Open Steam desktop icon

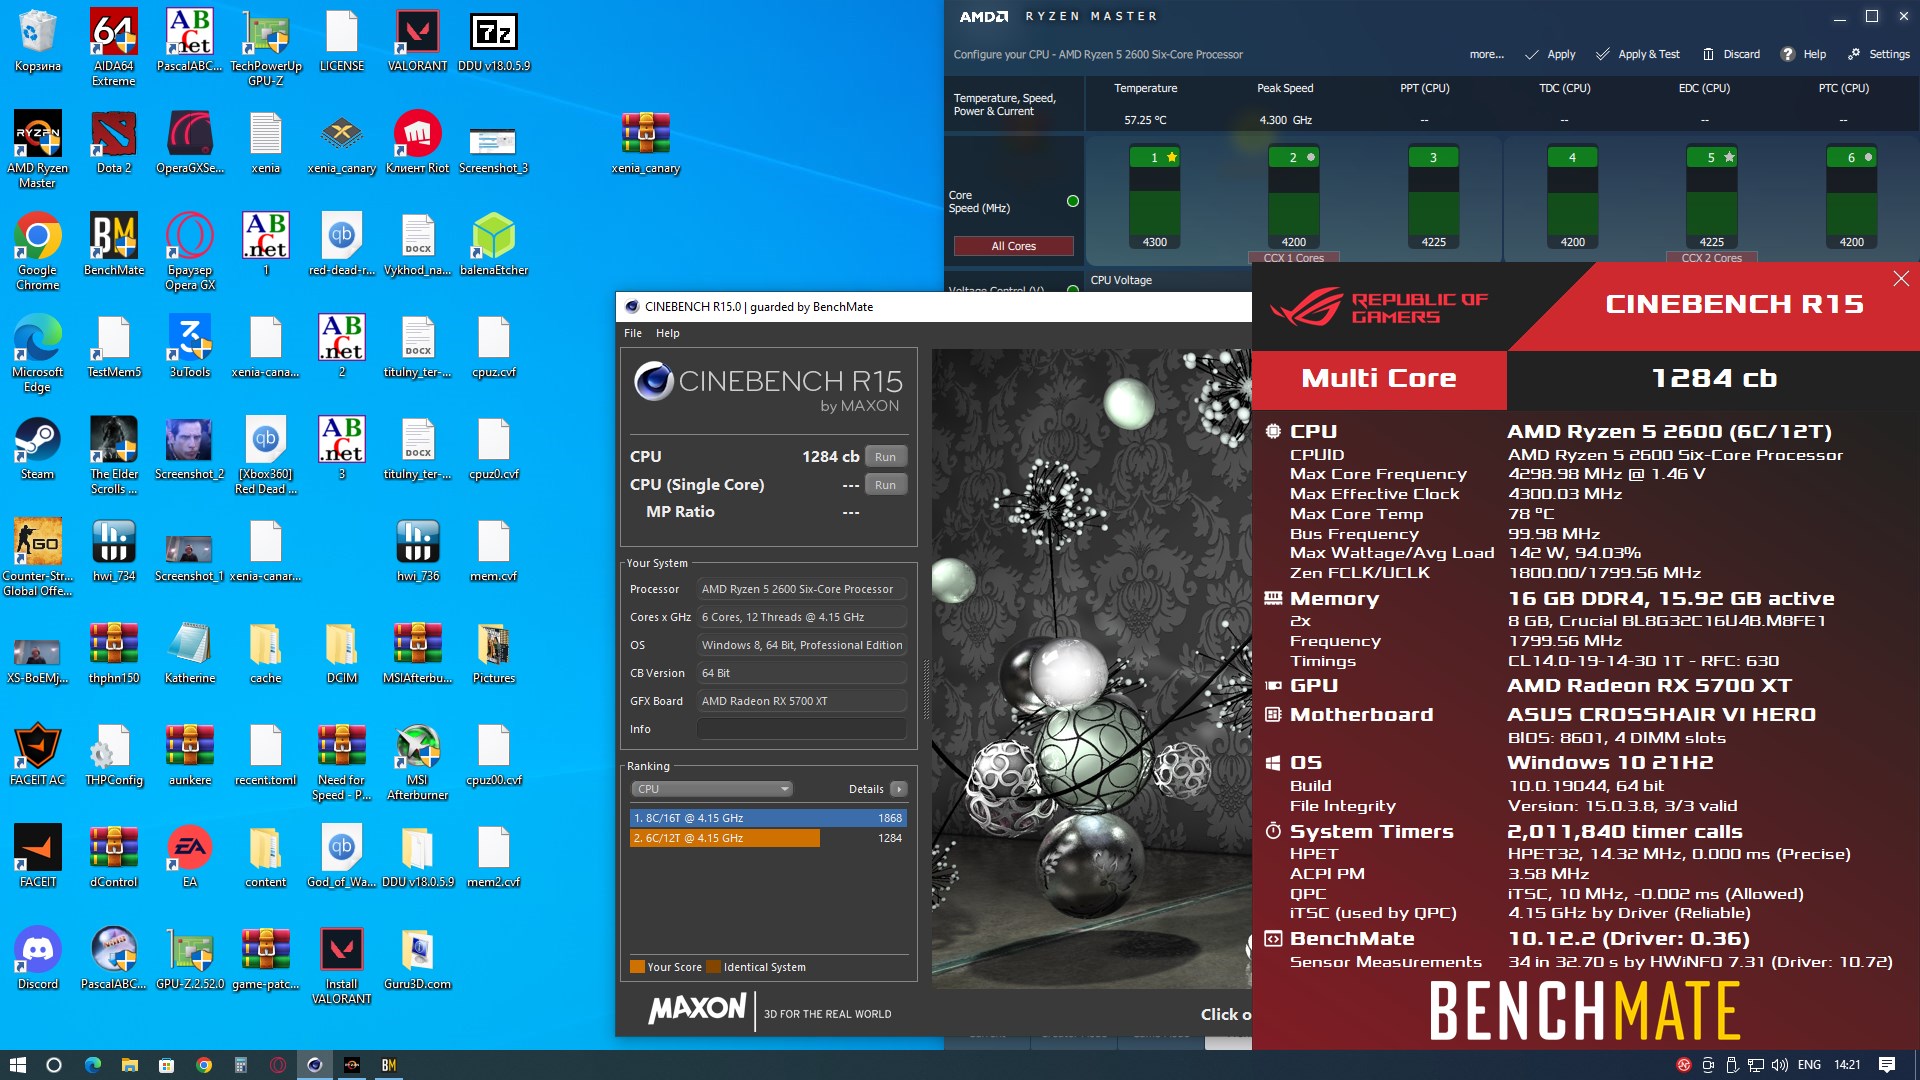pos(38,448)
